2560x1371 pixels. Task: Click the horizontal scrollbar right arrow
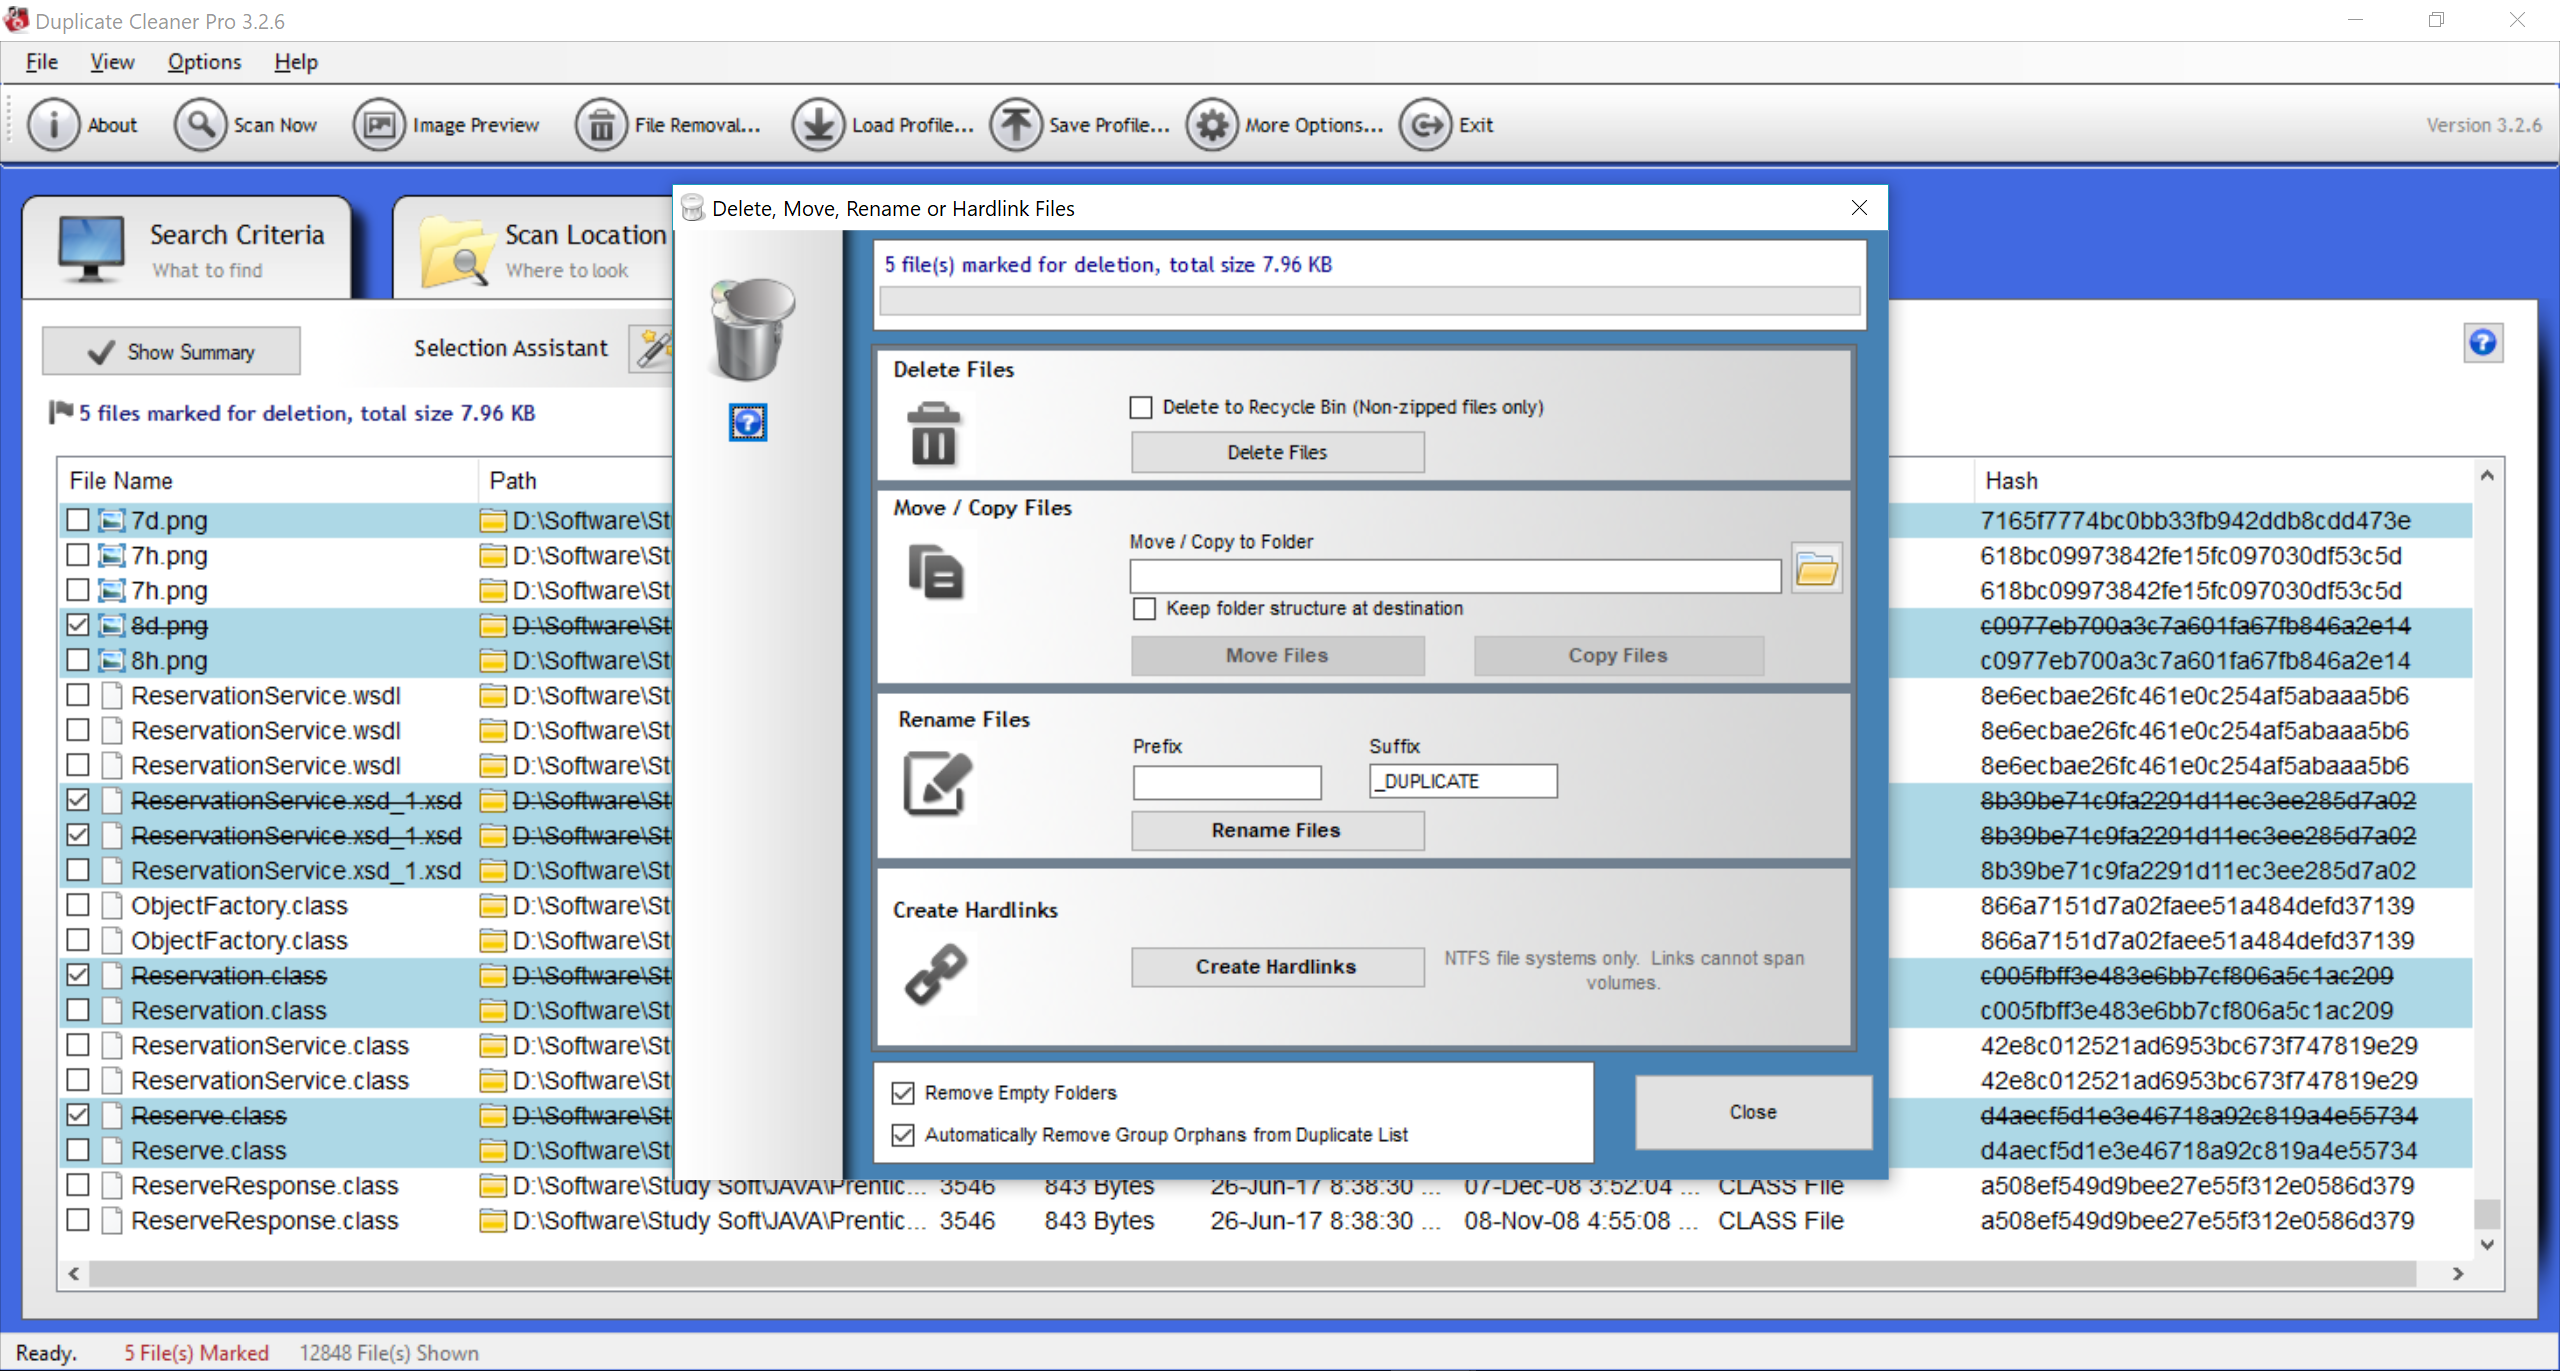click(x=2458, y=1273)
